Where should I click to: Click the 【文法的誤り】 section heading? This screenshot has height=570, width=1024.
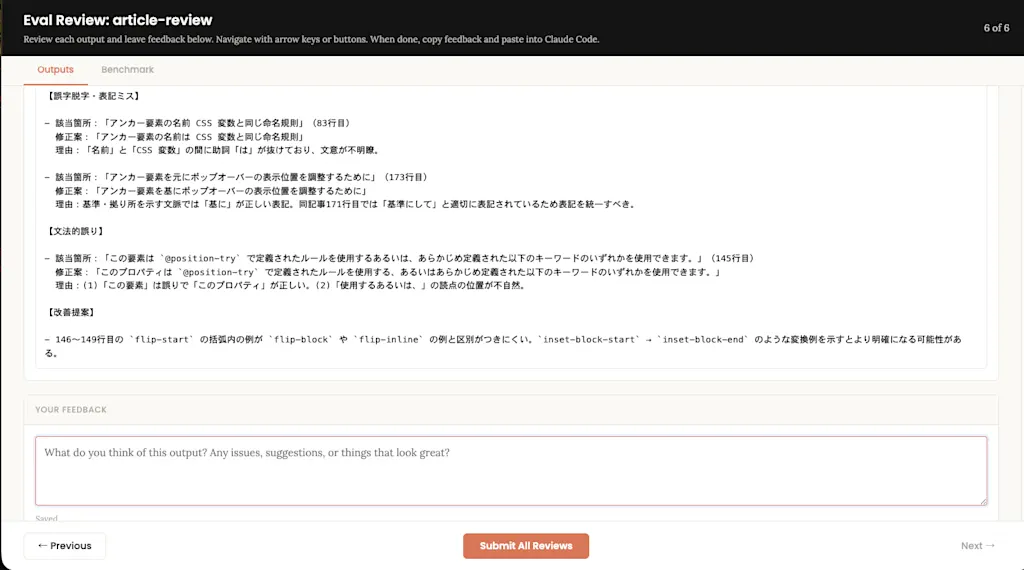tap(75, 231)
